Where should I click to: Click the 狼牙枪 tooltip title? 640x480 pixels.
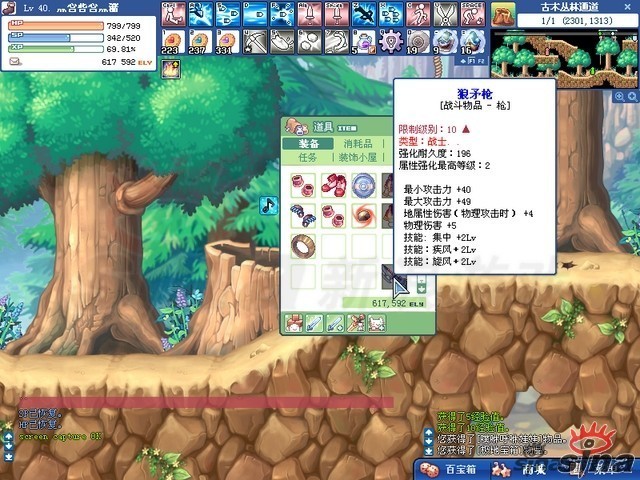click(475, 94)
